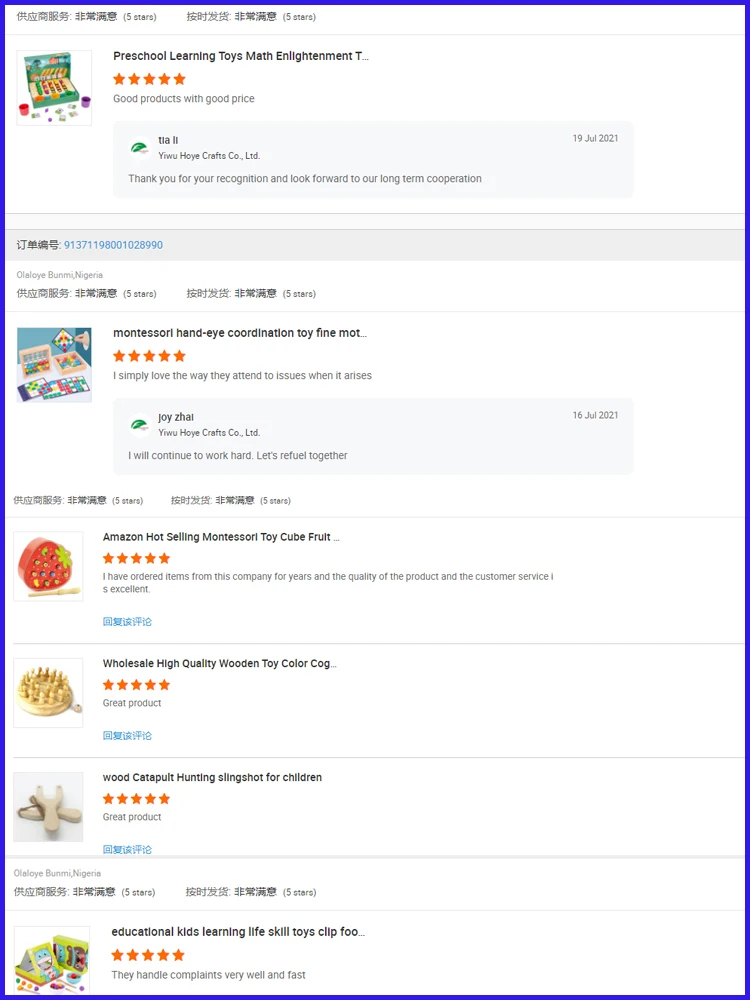Open Wholesale High Quality Wooden Toy title
The width and height of the screenshot is (750, 1000).
point(220,663)
